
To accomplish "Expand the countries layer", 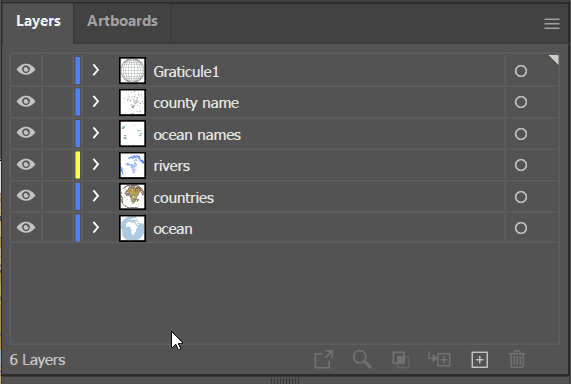I will (x=96, y=196).
